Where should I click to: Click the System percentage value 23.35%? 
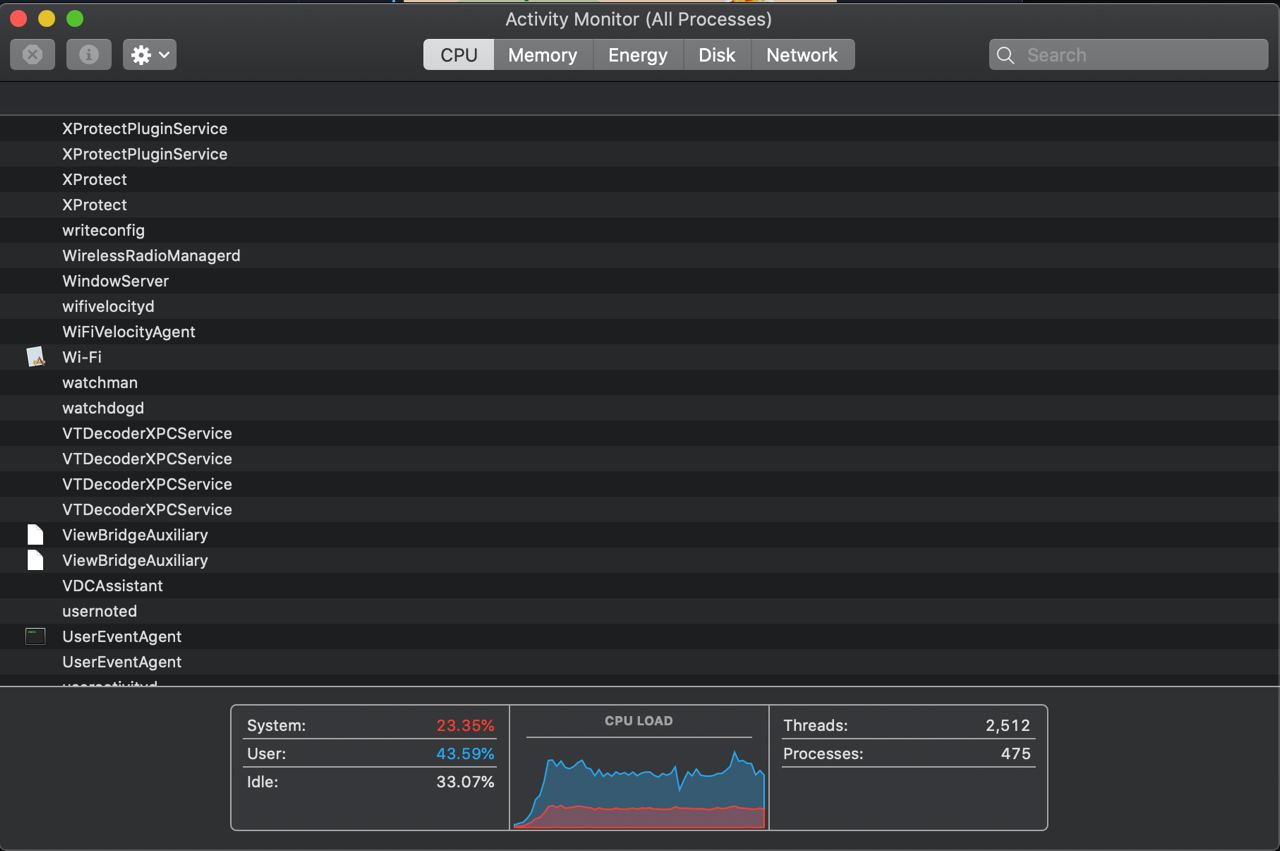pyautogui.click(x=465, y=725)
